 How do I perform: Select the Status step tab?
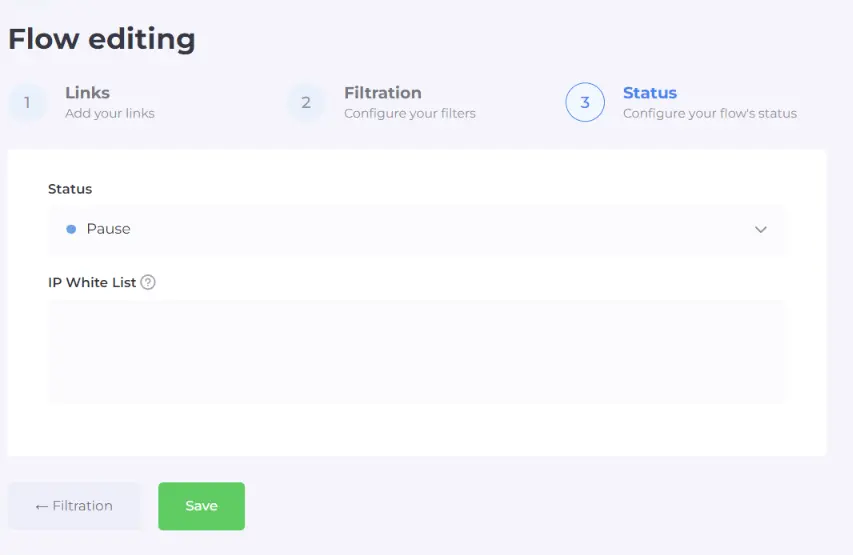tap(649, 93)
